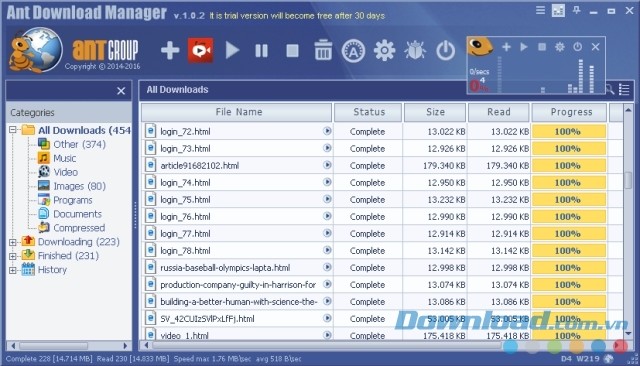Click the arrow button on russia-baseball-olympics-lapta.html row

(327, 267)
